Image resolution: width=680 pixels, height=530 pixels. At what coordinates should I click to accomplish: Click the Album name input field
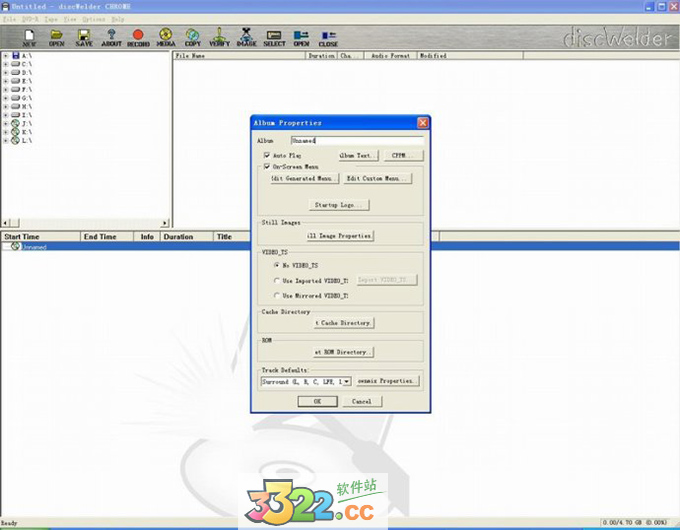click(357, 141)
